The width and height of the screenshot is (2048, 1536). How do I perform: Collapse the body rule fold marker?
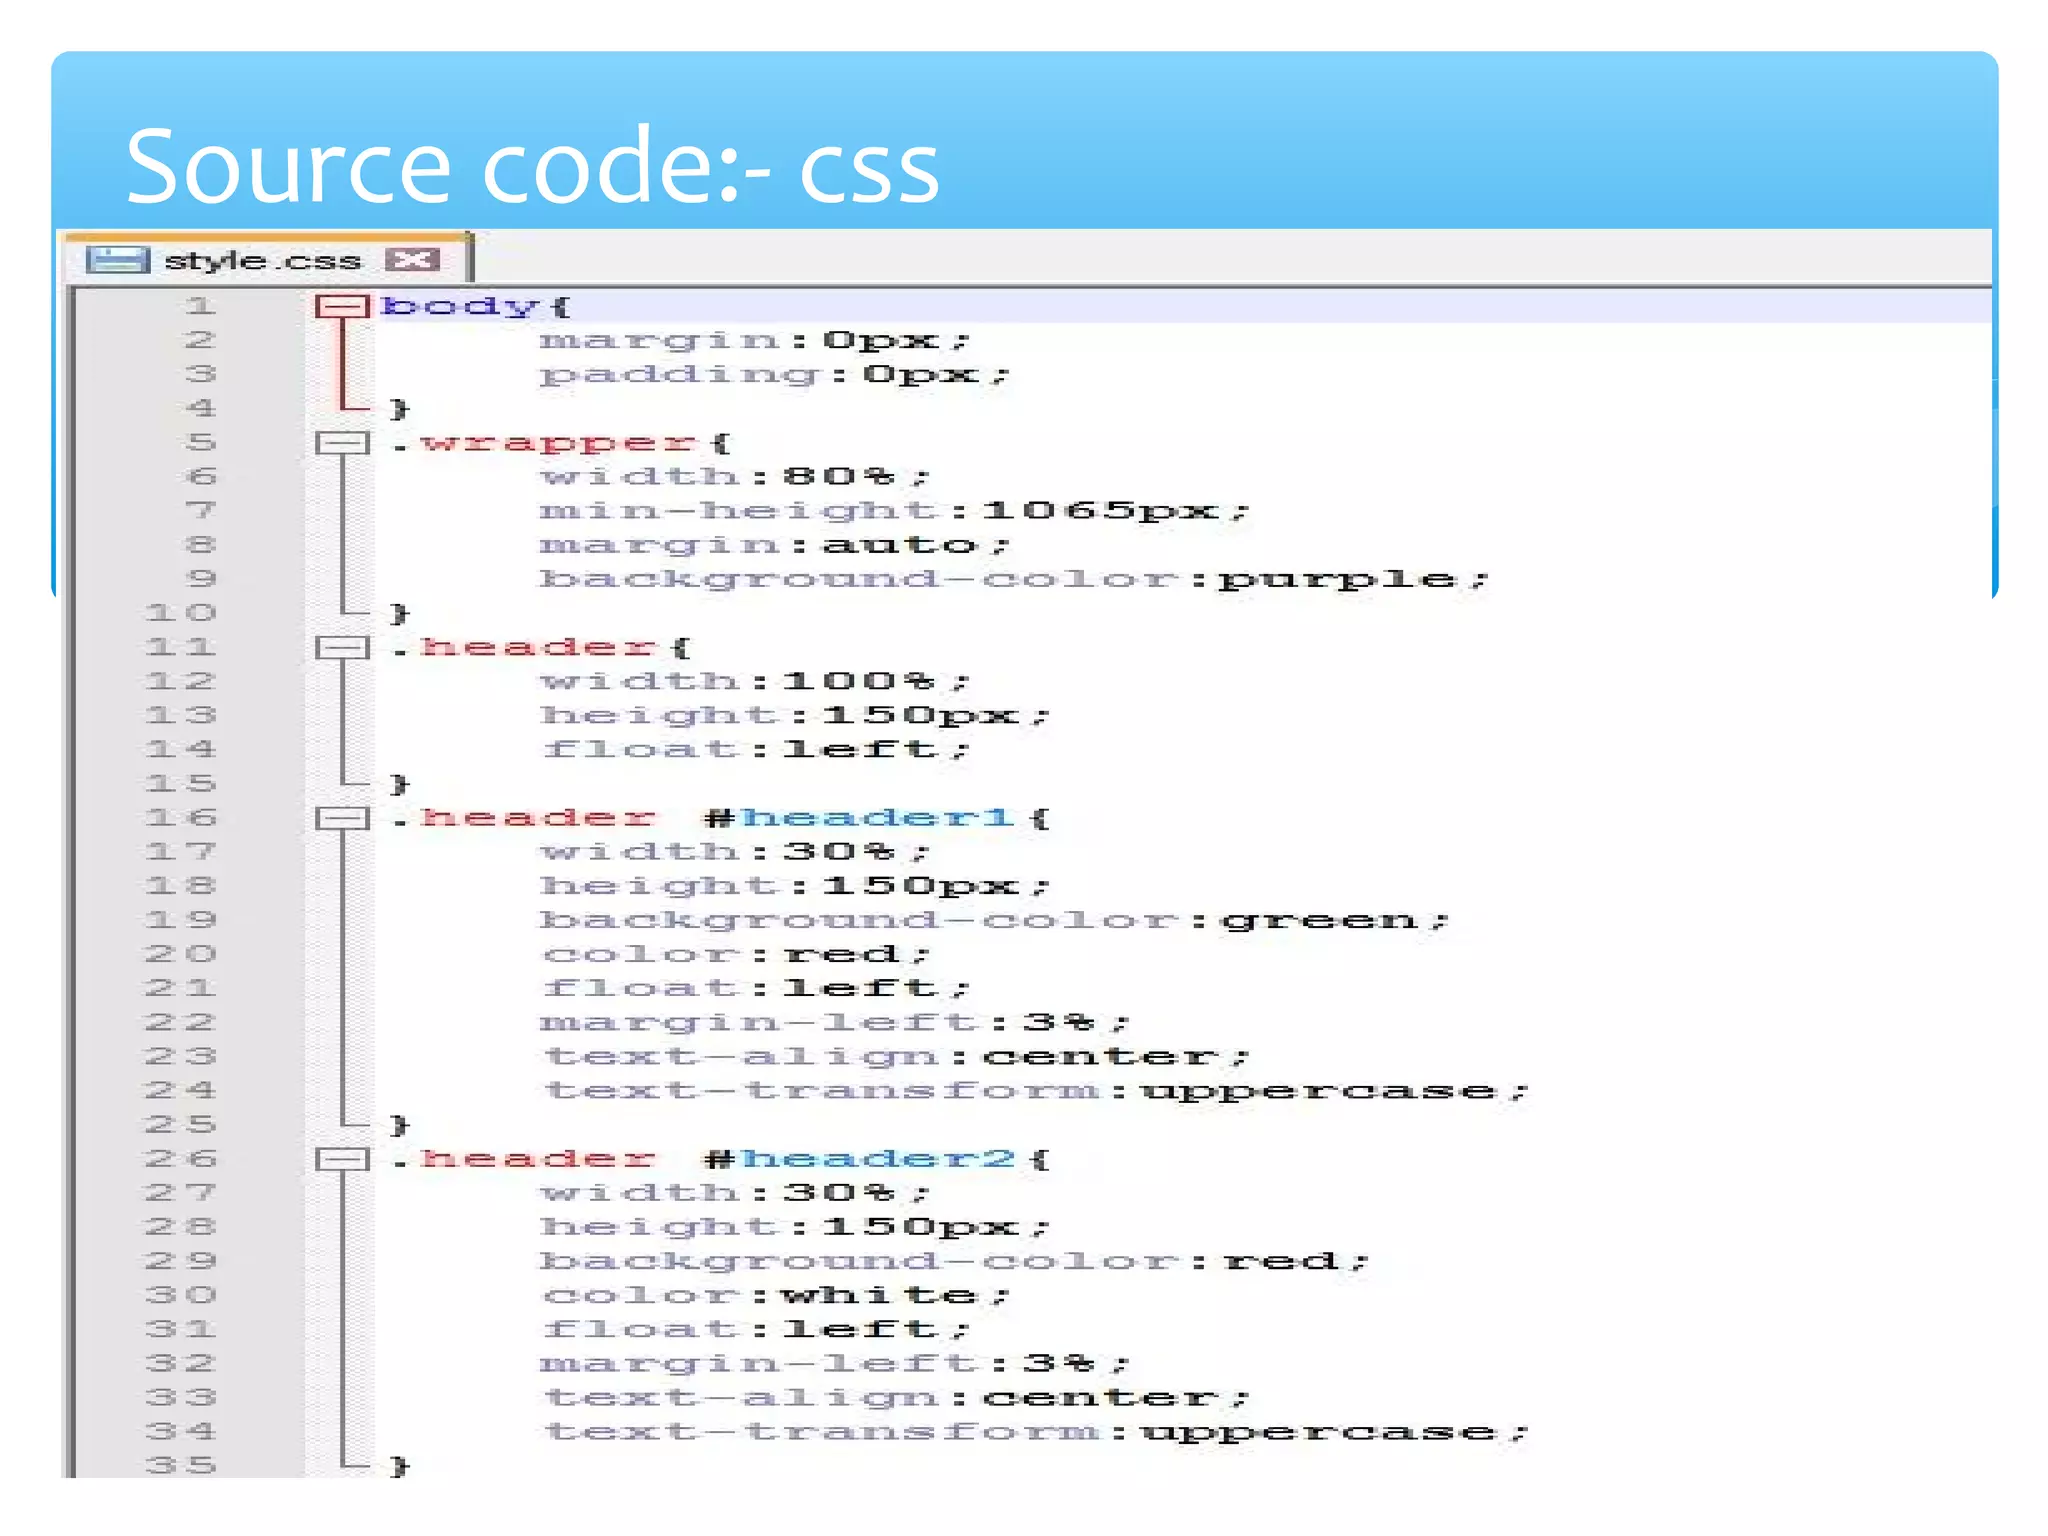pos(341,306)
